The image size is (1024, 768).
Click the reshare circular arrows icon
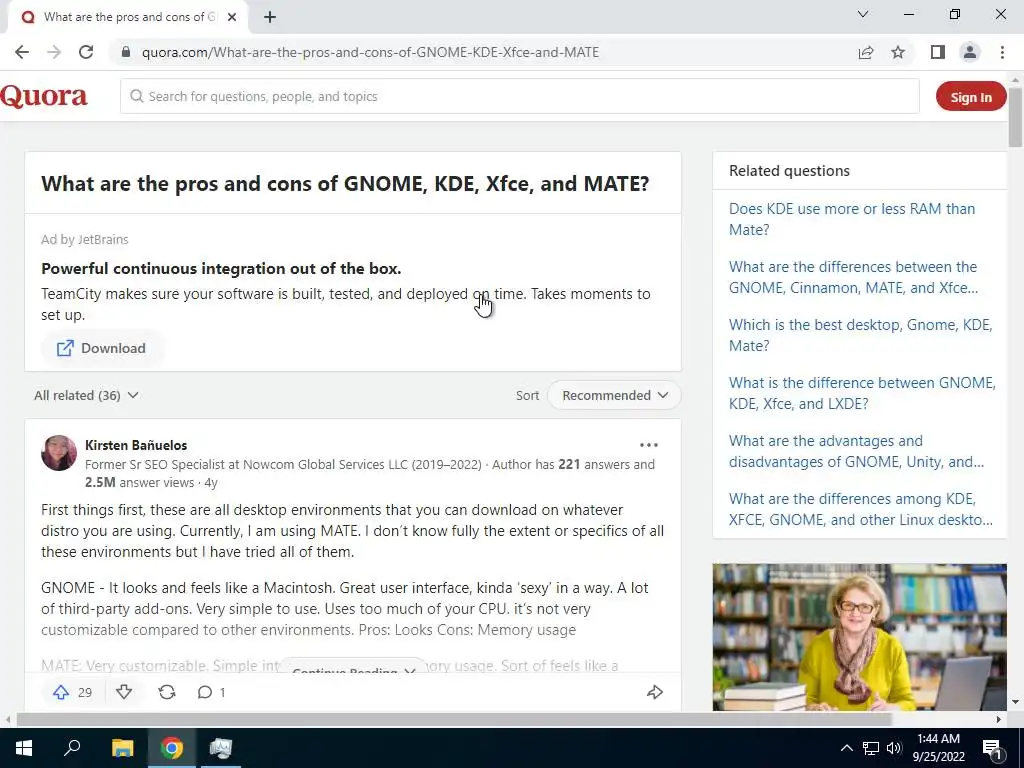pos(167,692)
